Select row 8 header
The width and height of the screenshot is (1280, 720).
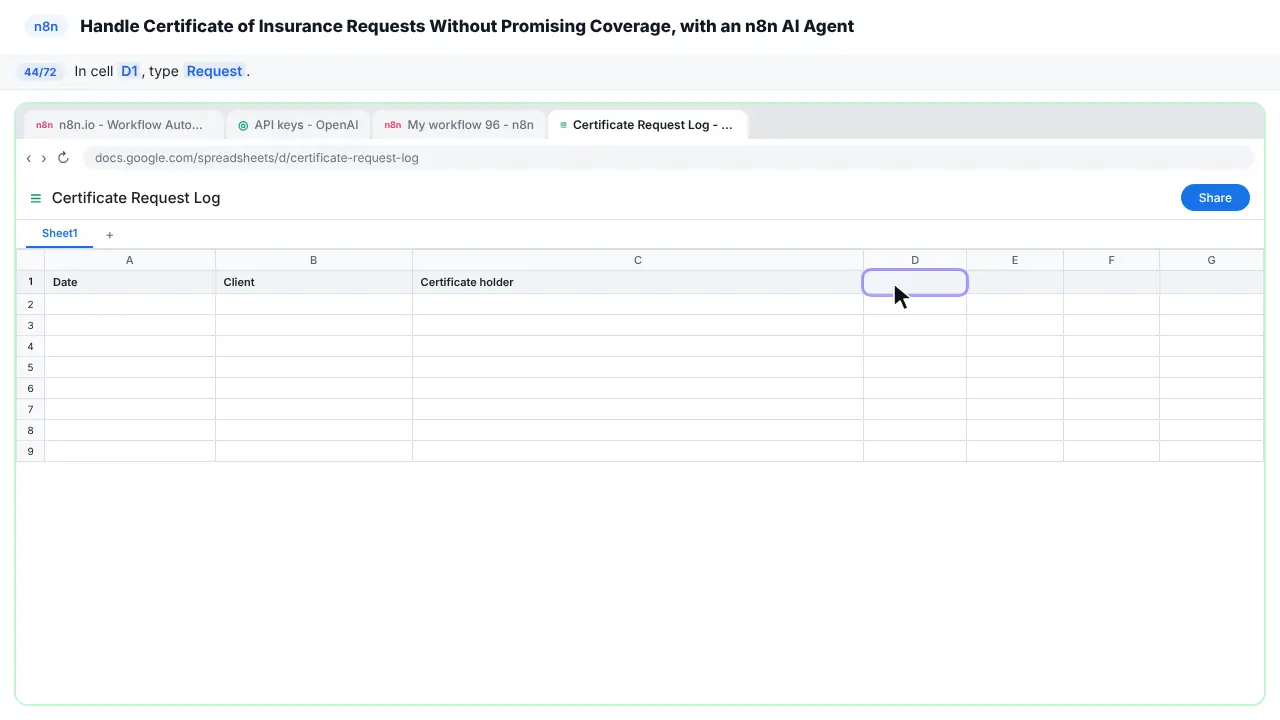point(30,430)
